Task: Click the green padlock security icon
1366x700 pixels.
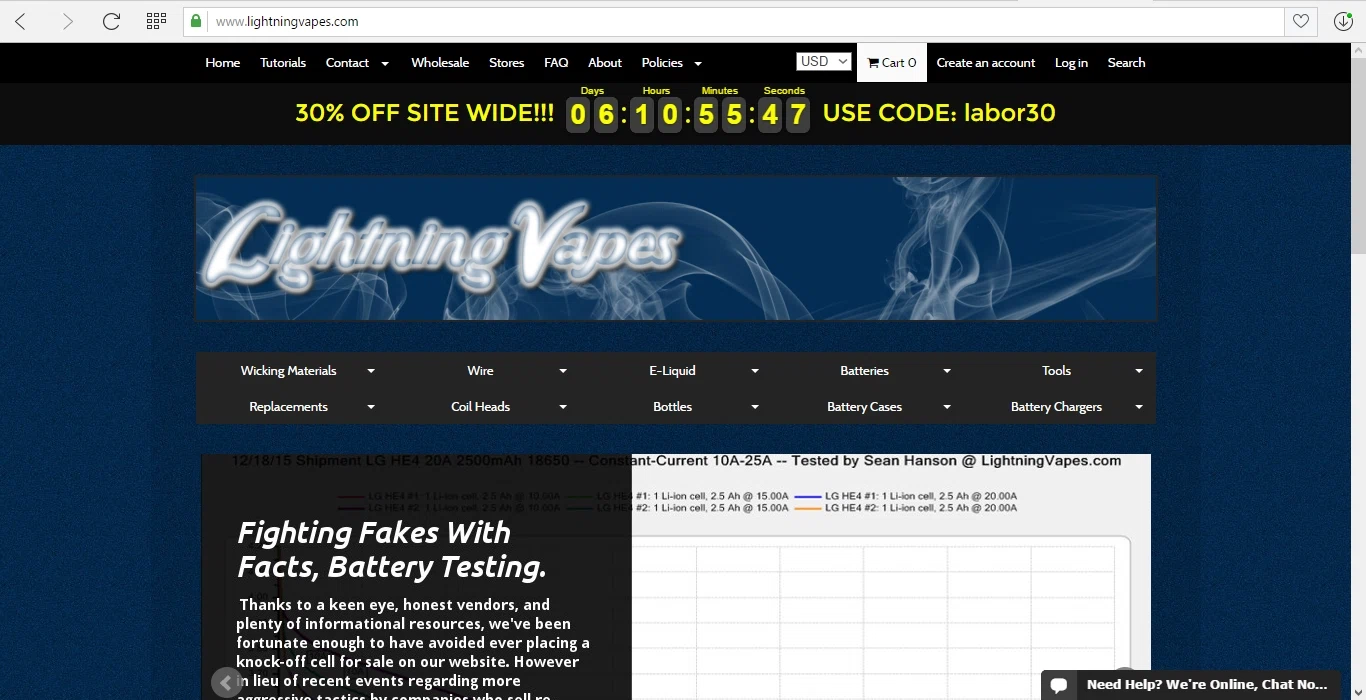Action: point(196,21)
